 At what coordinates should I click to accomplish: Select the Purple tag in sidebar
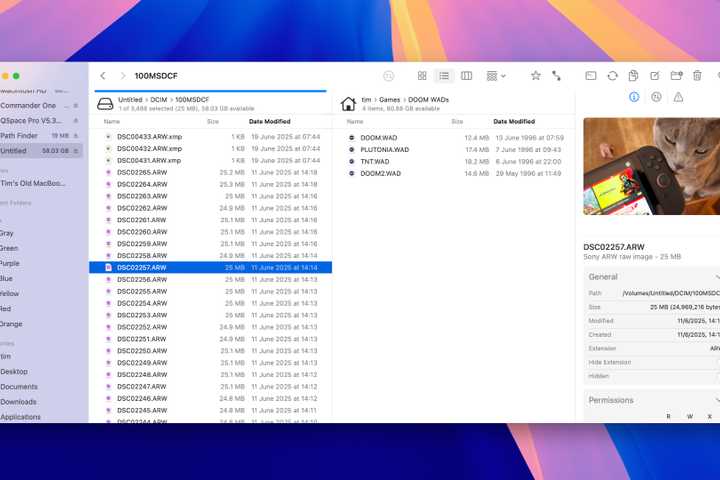click(10, 264)
